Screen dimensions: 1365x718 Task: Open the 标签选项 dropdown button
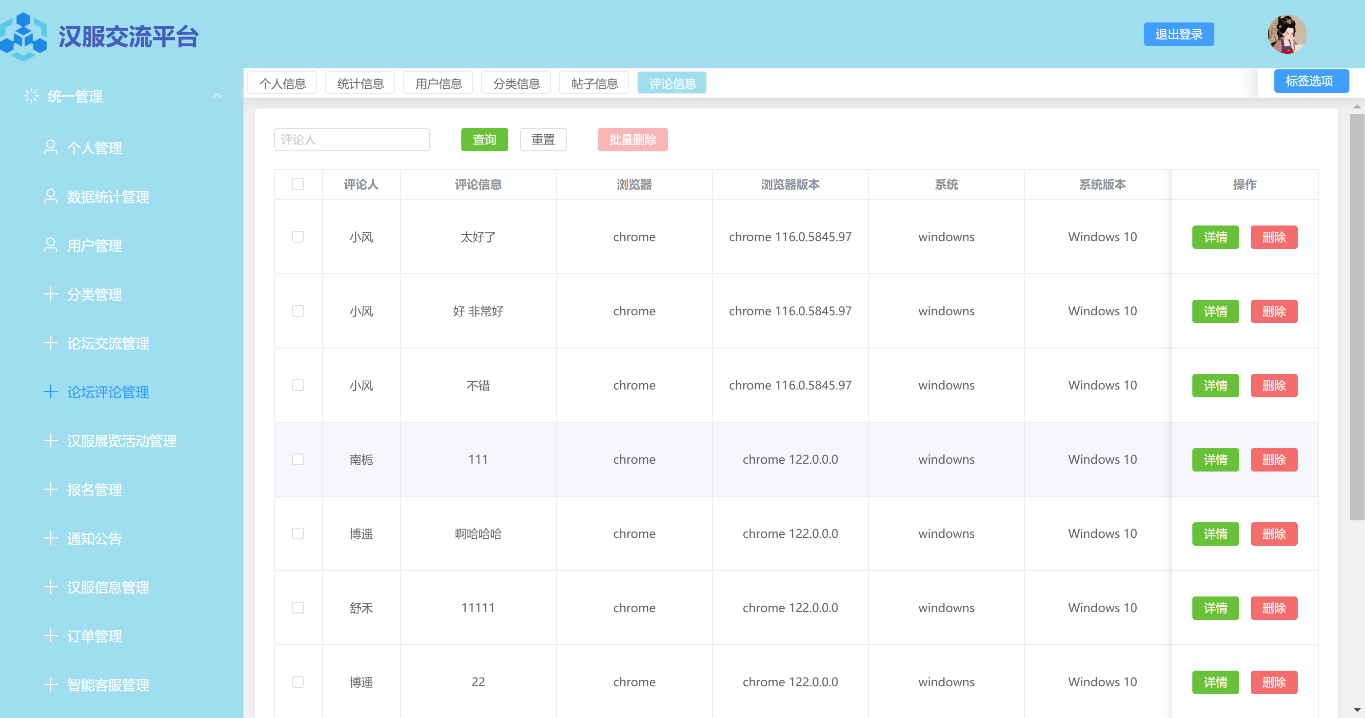[1311, 81]
